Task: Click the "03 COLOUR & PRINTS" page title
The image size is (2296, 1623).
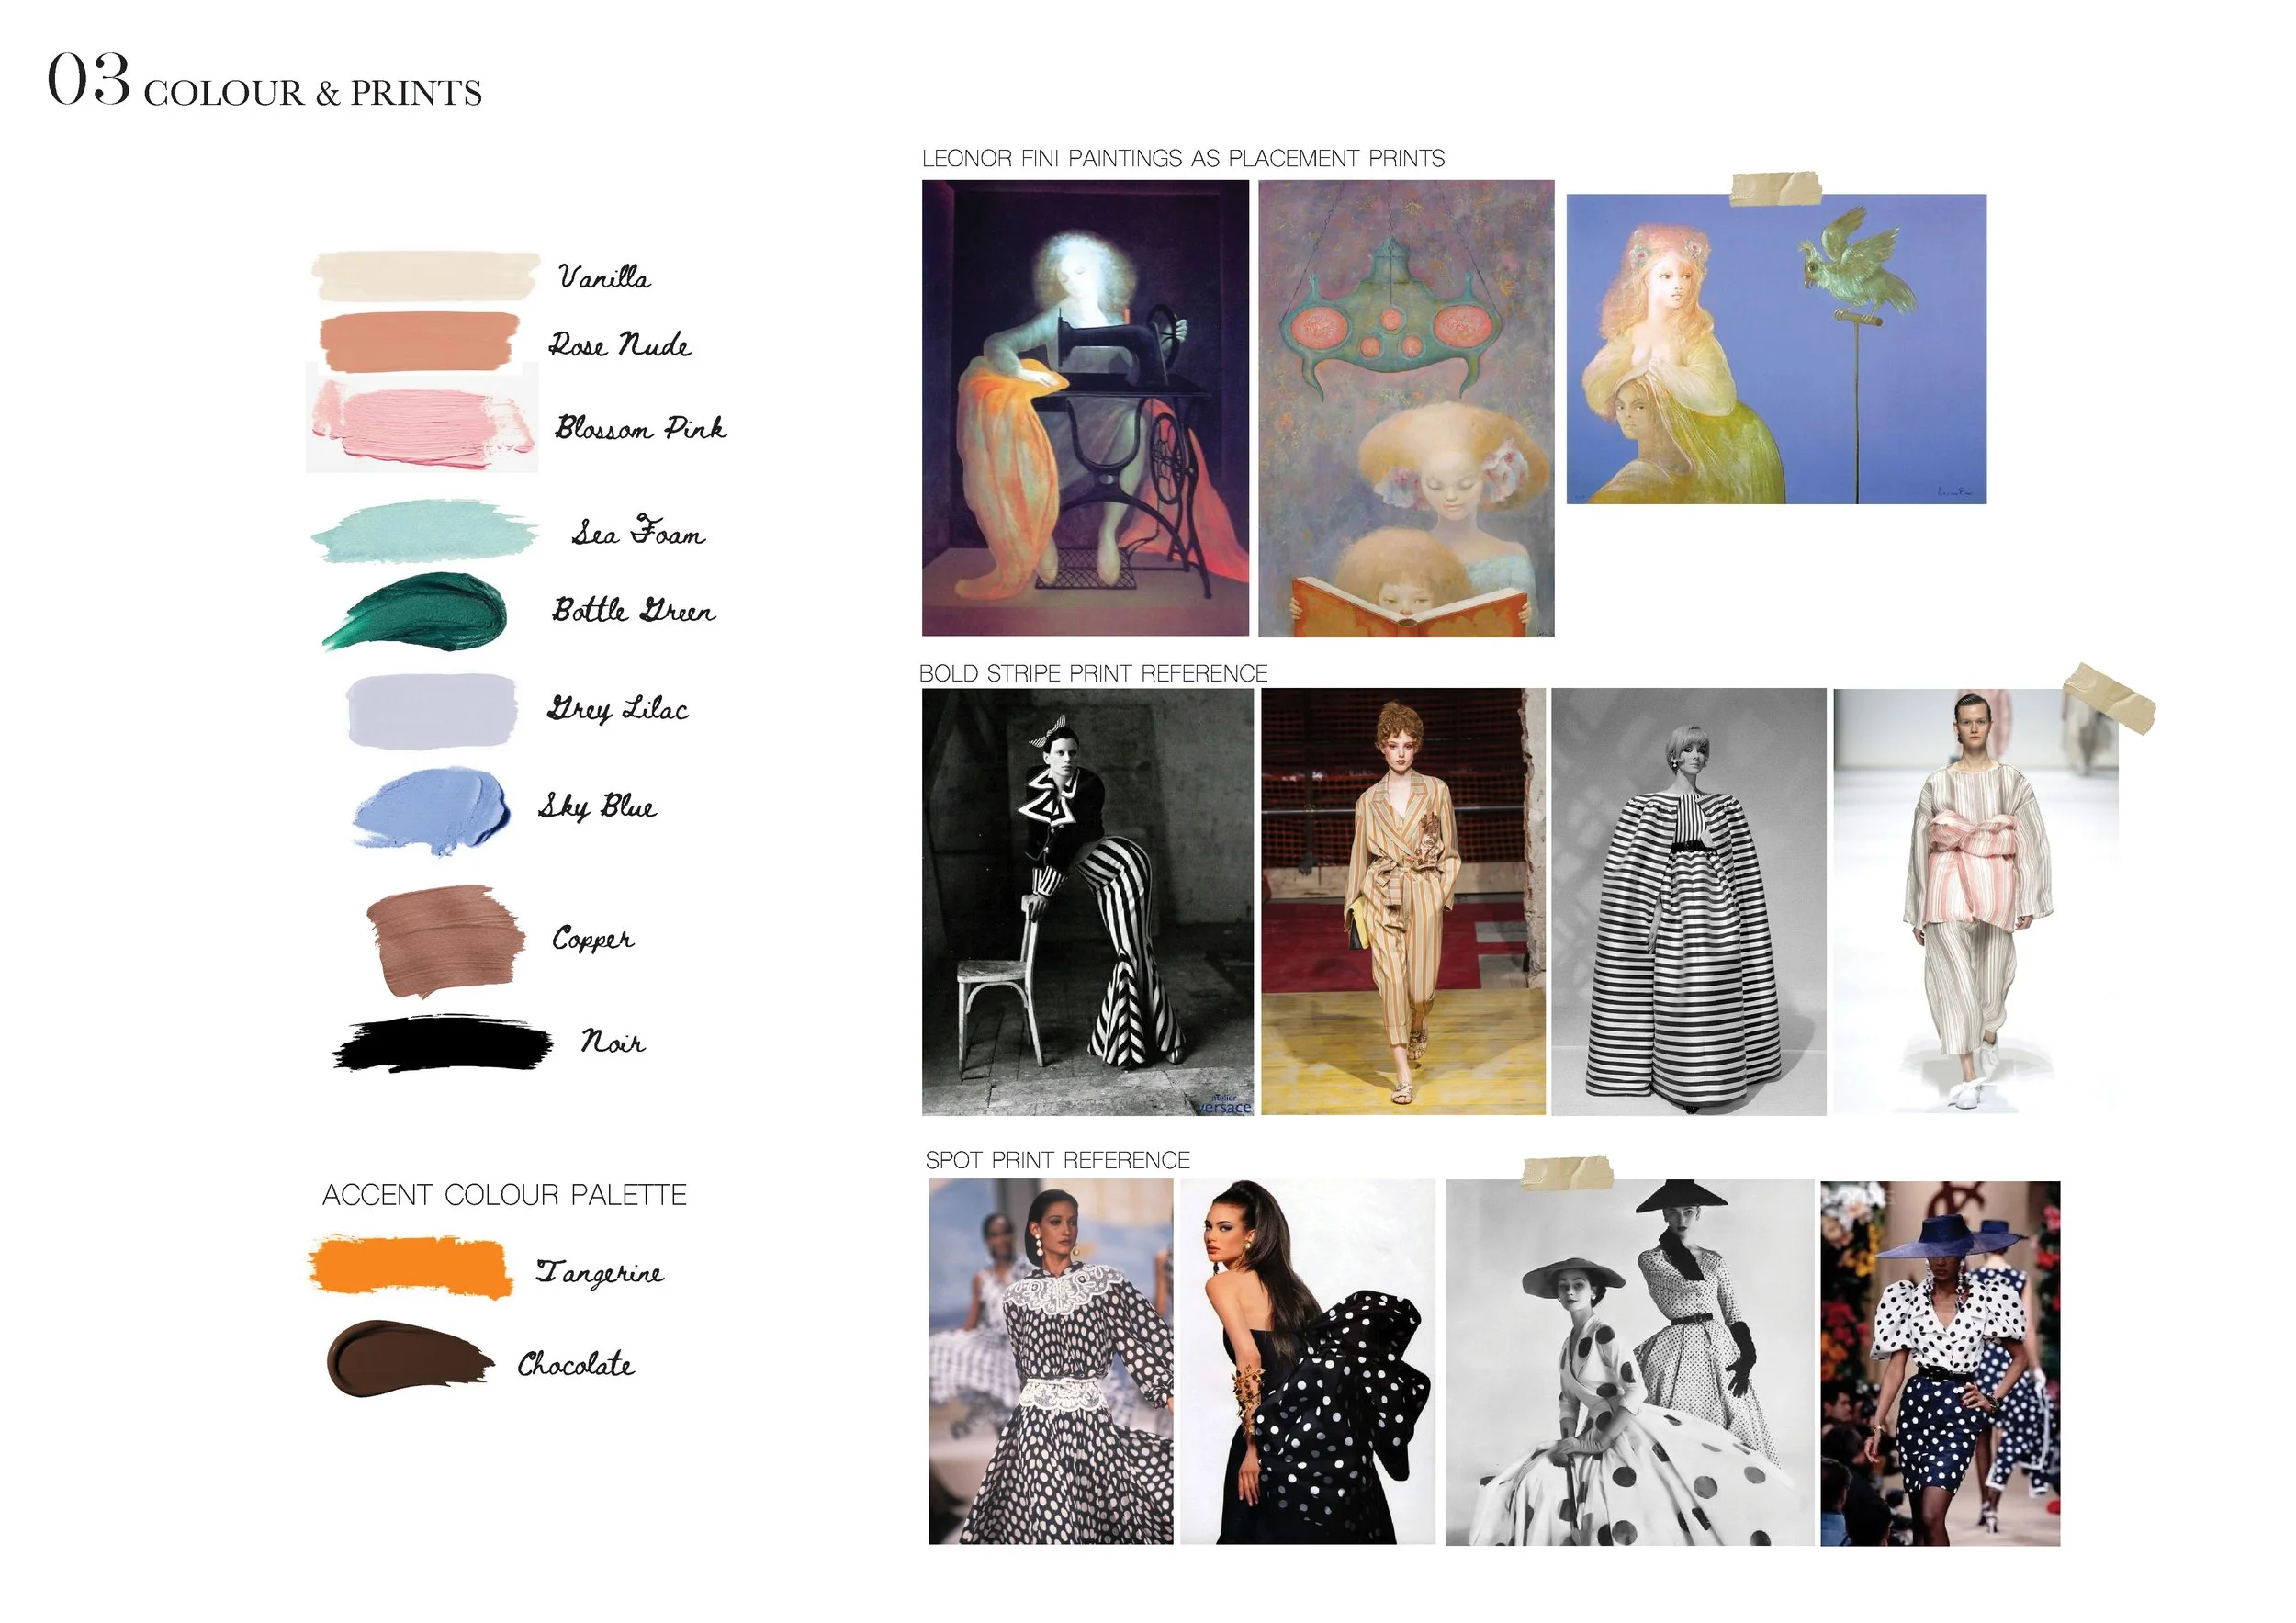Action: point(265,82)
